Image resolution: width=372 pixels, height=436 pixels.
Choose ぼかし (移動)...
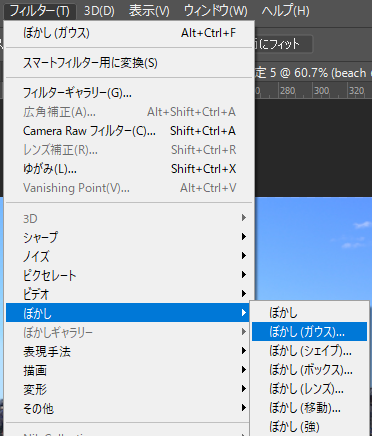coord(309,408)
